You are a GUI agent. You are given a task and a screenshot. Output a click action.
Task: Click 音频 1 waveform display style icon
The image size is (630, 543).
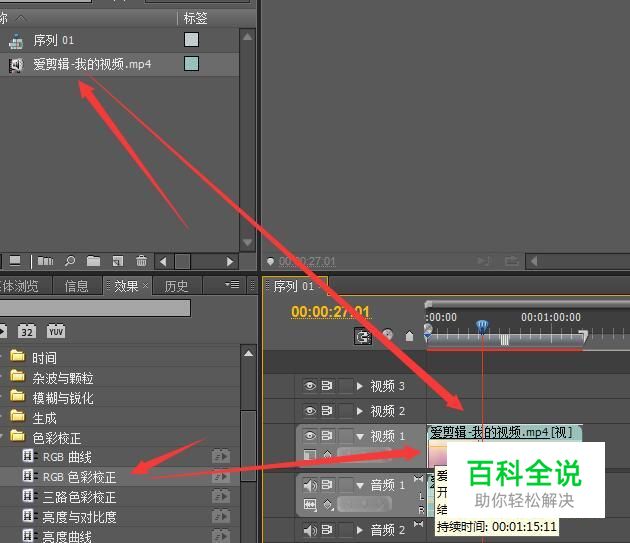(x=310, y=504)
